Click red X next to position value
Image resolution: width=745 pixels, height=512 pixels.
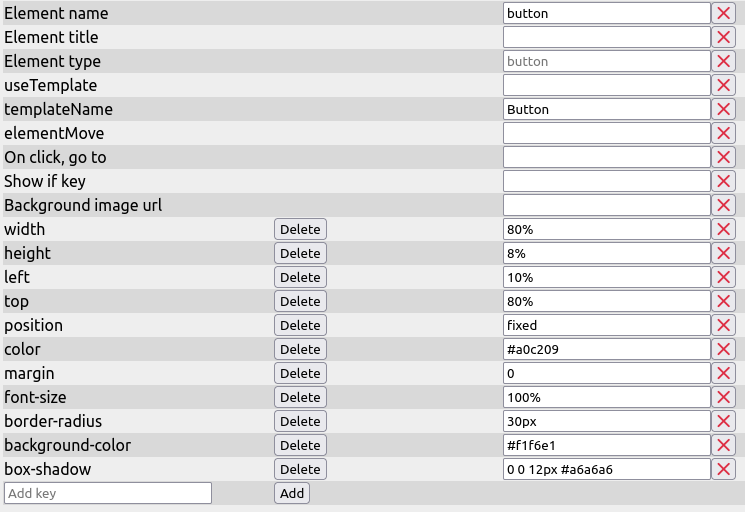[723, 325]
